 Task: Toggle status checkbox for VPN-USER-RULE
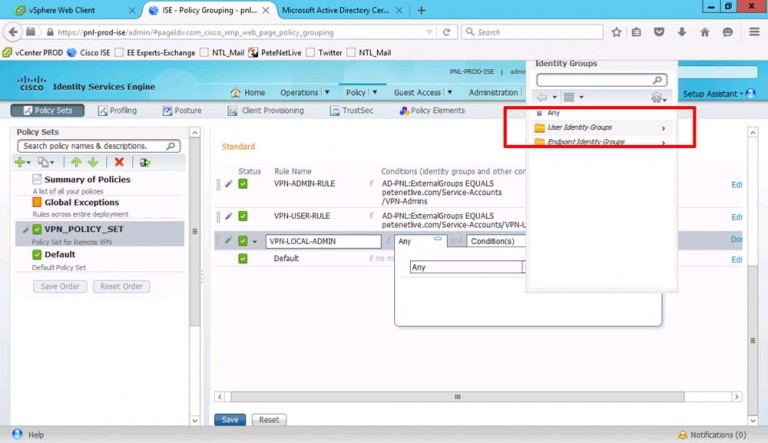click(x=243, y=216)
